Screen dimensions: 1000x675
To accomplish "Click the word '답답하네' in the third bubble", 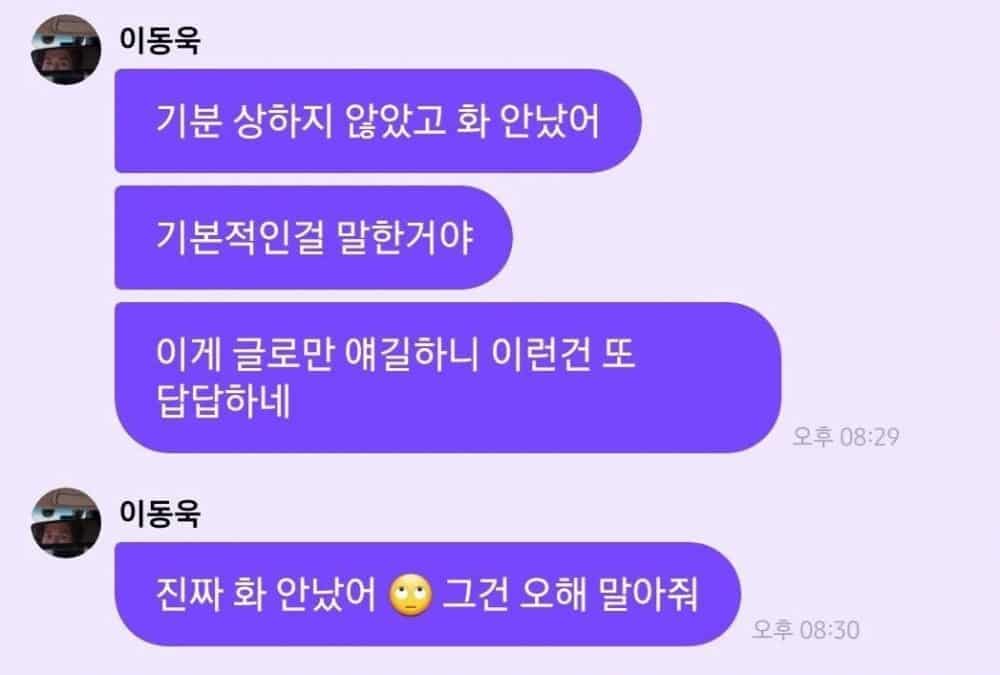I will pyautogui.click(x=223, y=401).
